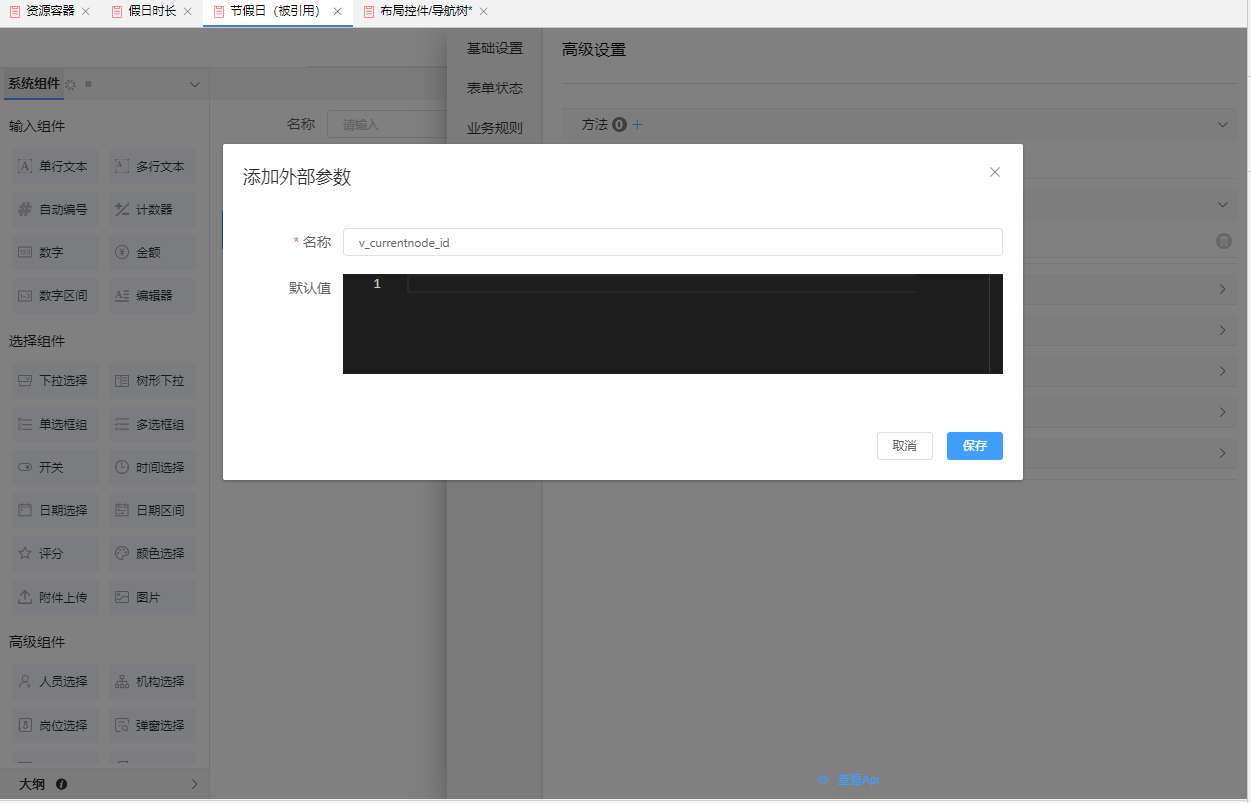The width and height of the screenshot is (1251, 803).
Task: Pick the counter (计数器) component icon
Action: [122, 210]
